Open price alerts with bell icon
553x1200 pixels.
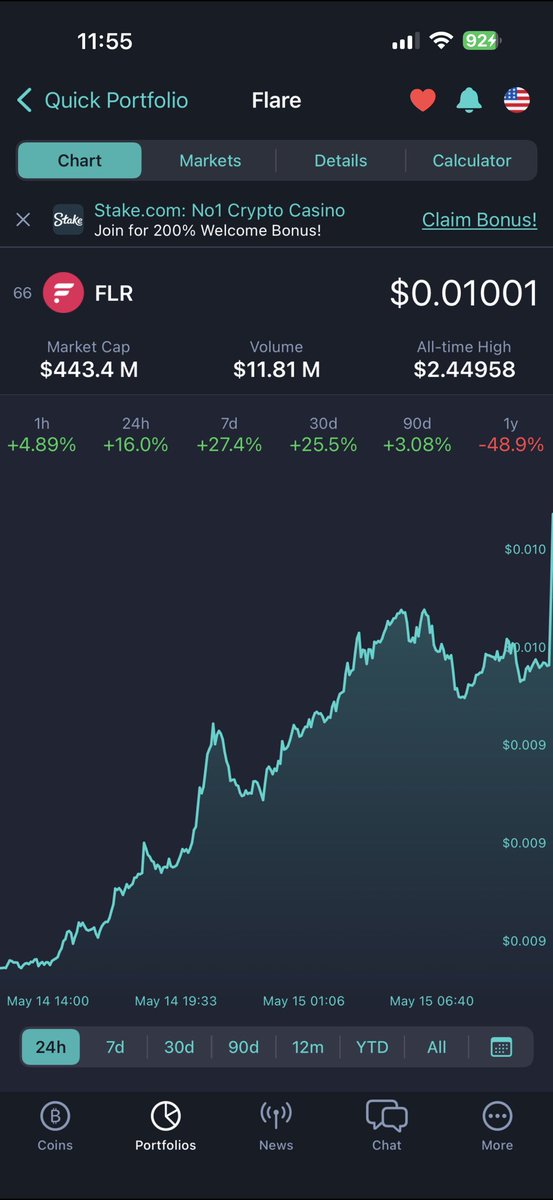click(468, 100)
